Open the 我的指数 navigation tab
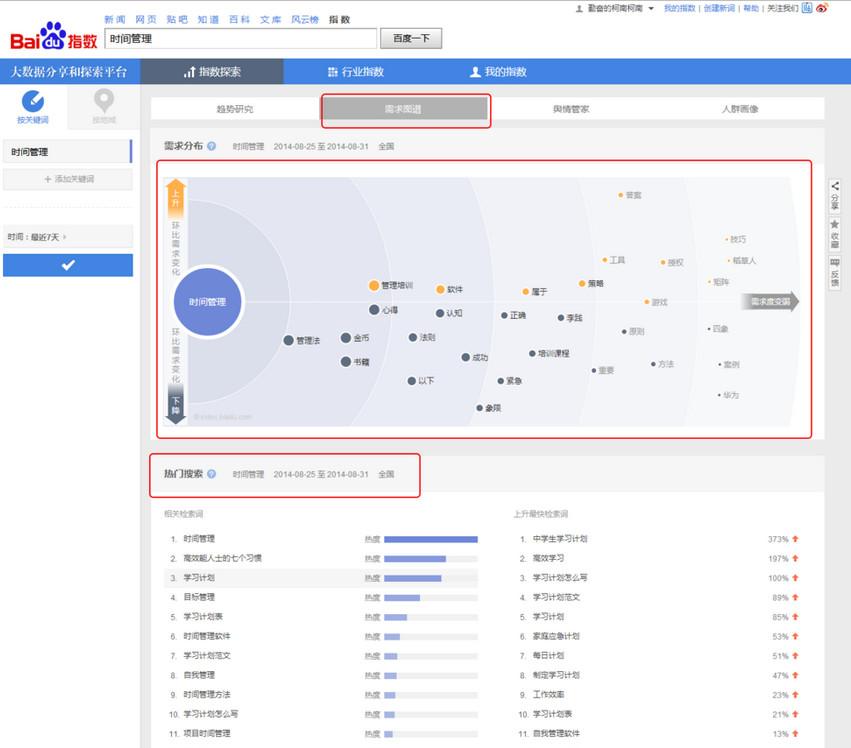 (x=498, y=72)
